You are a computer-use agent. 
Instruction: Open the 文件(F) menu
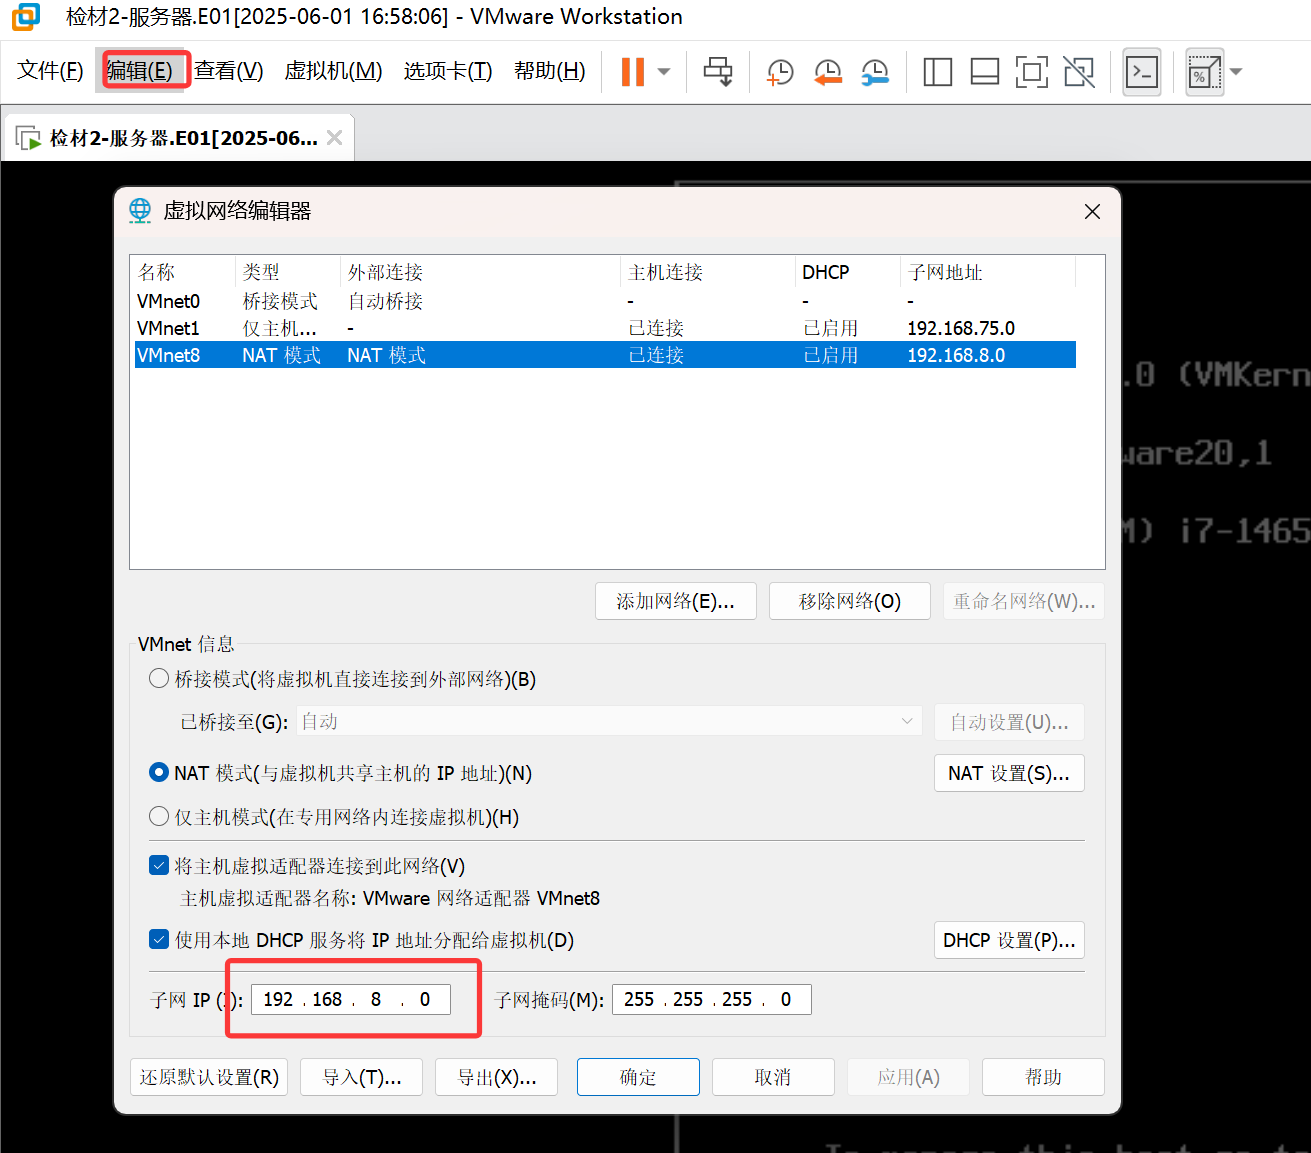click(51, 71)
